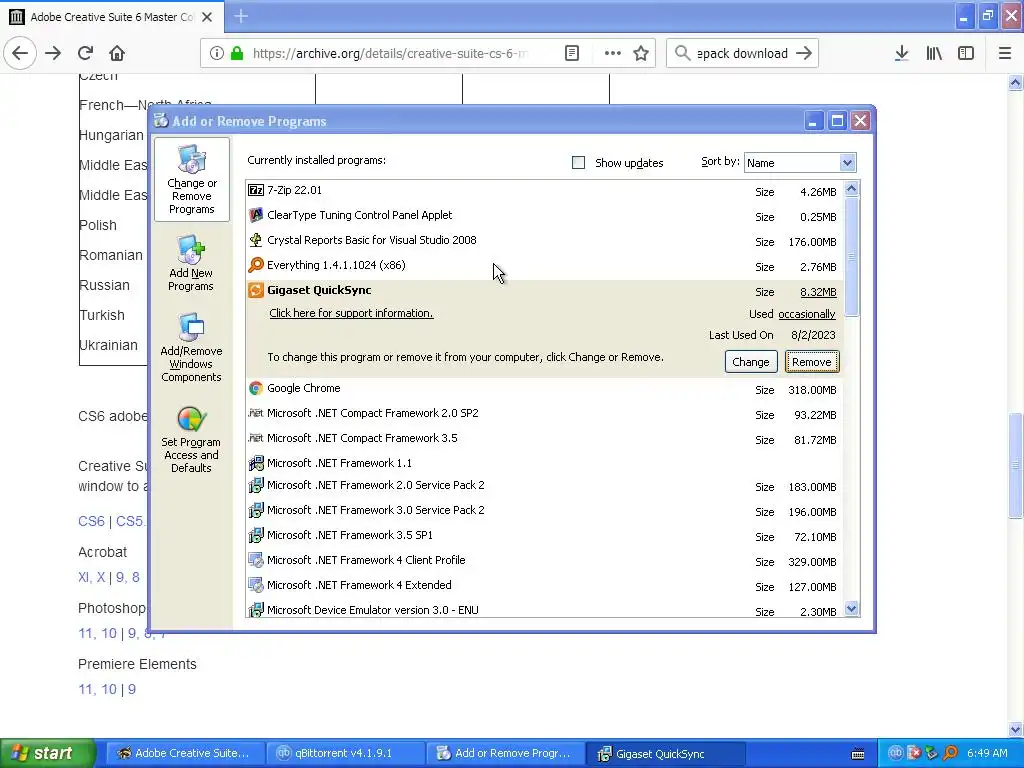Open Premiere Elements 9 link on webpage
Viewport: 1024px width, 768px height.
click(x=132, y=690)
